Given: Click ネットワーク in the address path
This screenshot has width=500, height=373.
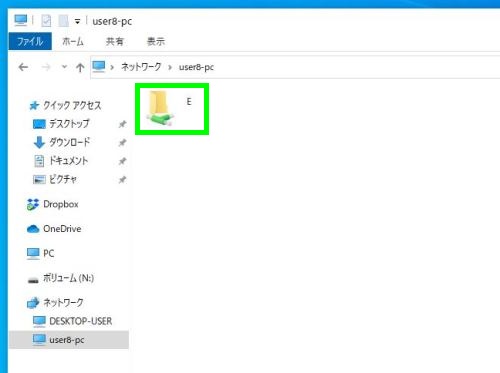Looking at the screenshot, I should tap(141, 67).
